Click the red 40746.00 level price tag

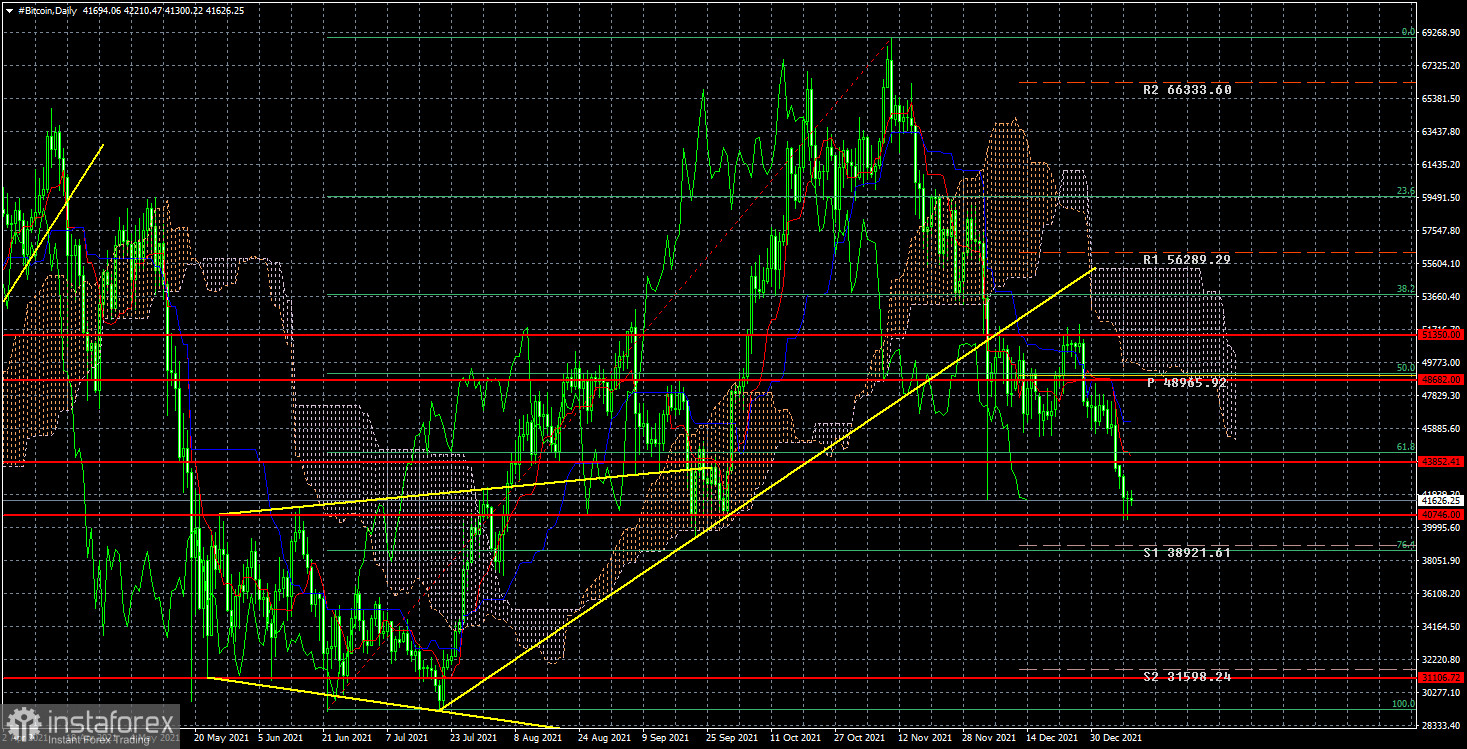pyautogui.click(x=1442, y=515)
